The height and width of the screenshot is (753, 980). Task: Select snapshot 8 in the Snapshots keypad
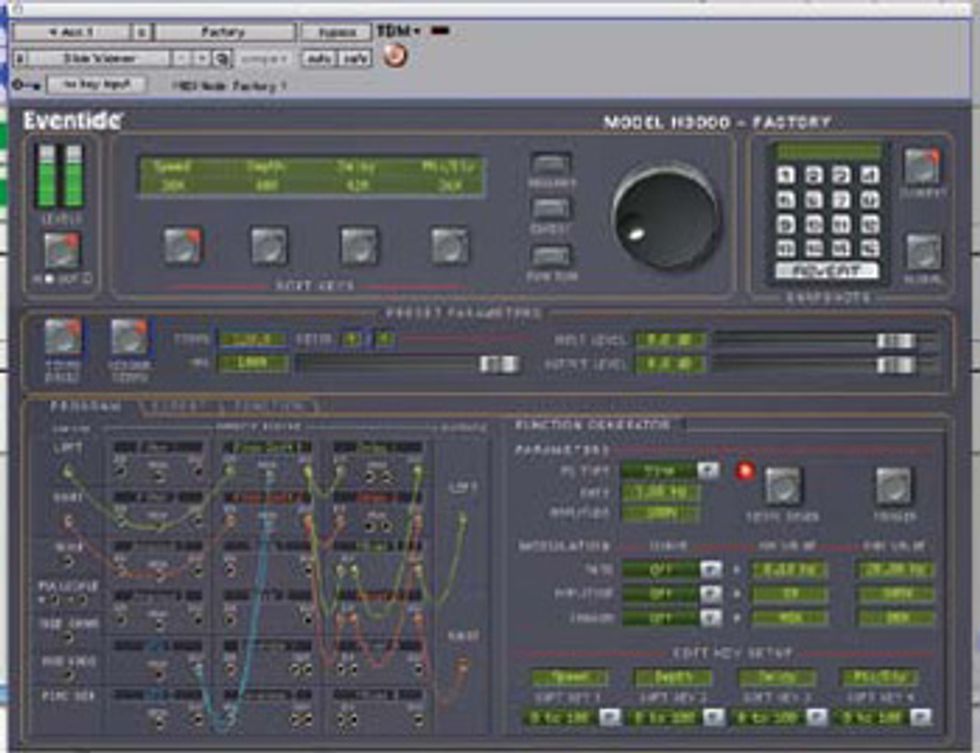coord(869,200)
